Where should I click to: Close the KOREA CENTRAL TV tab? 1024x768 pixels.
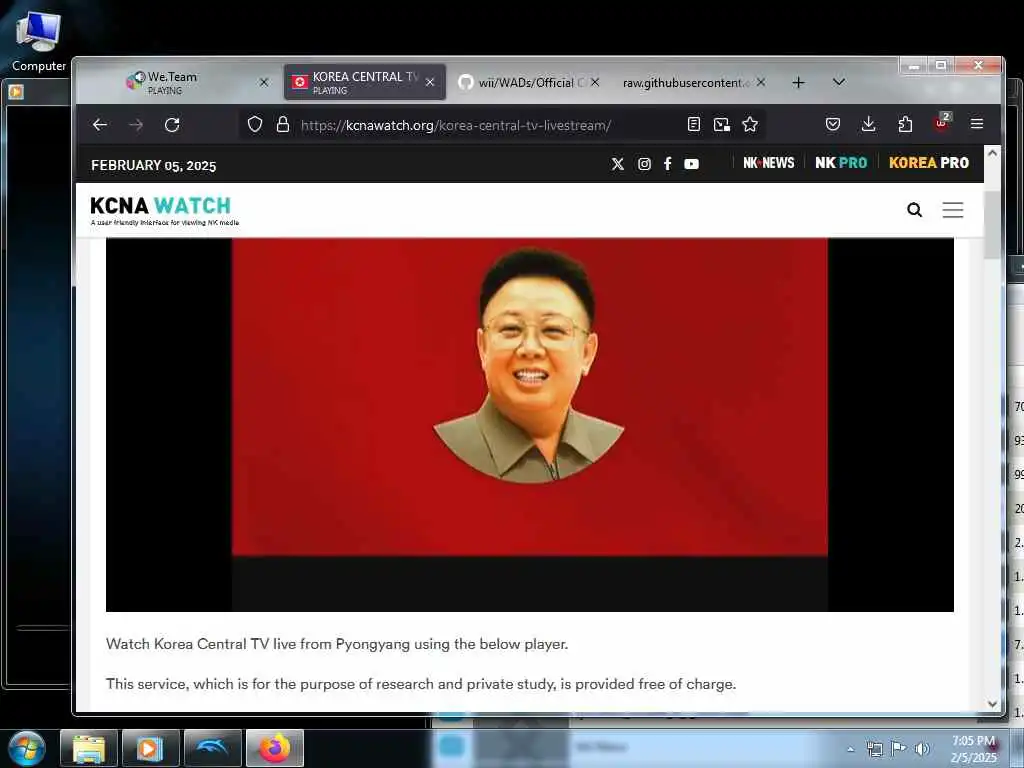(x=430, y=82)
